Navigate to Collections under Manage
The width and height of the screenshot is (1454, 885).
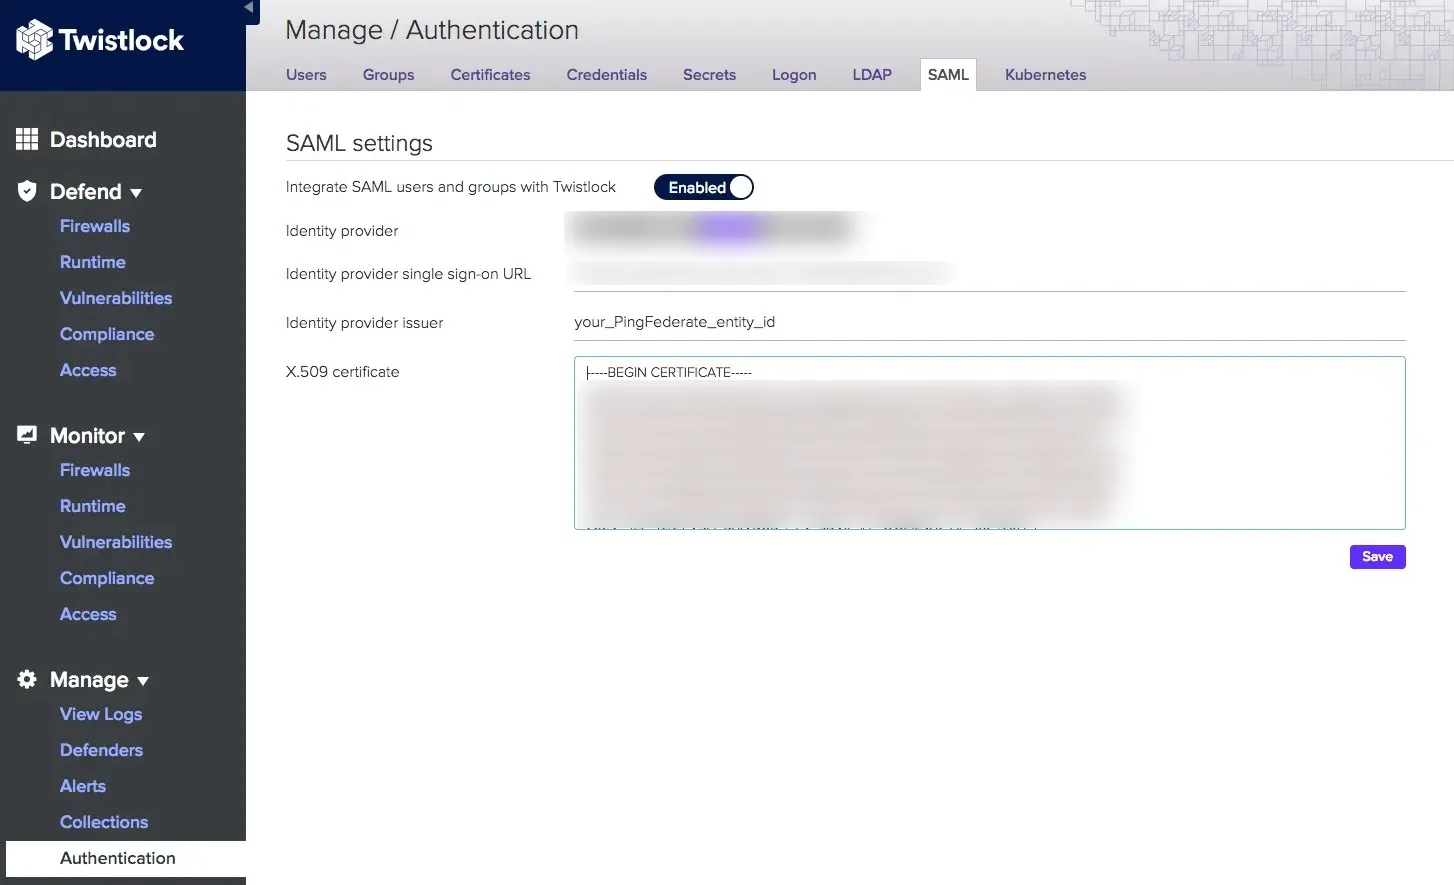(x=104, y=822)
